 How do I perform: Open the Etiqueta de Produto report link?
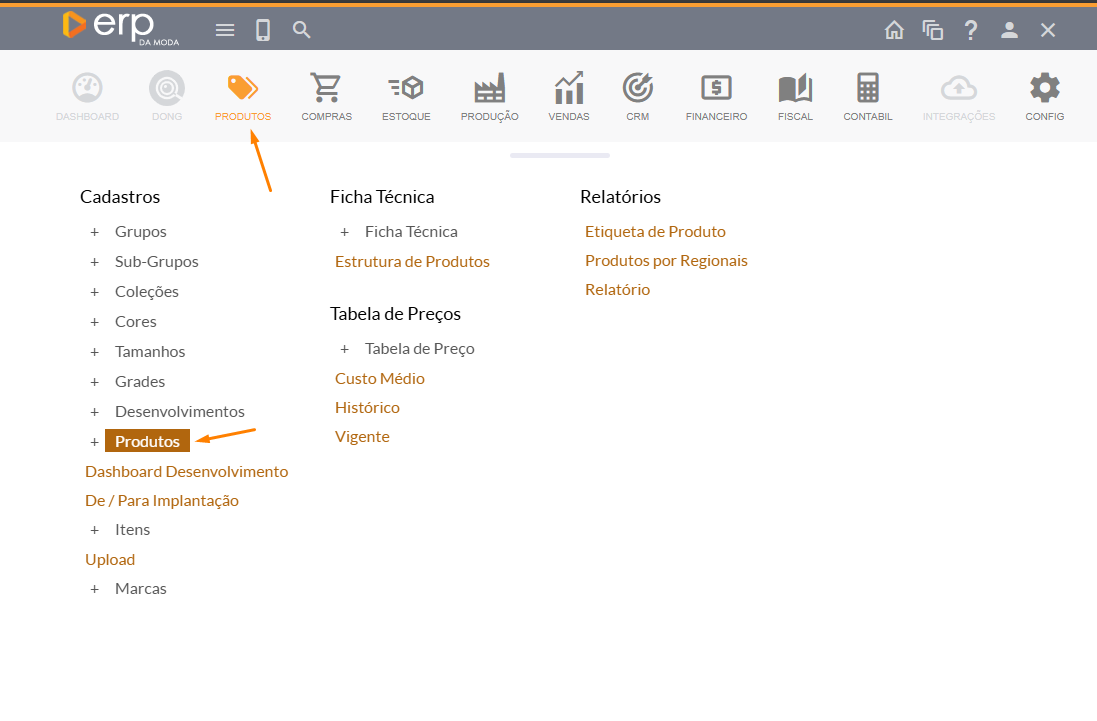click(655, 232)
